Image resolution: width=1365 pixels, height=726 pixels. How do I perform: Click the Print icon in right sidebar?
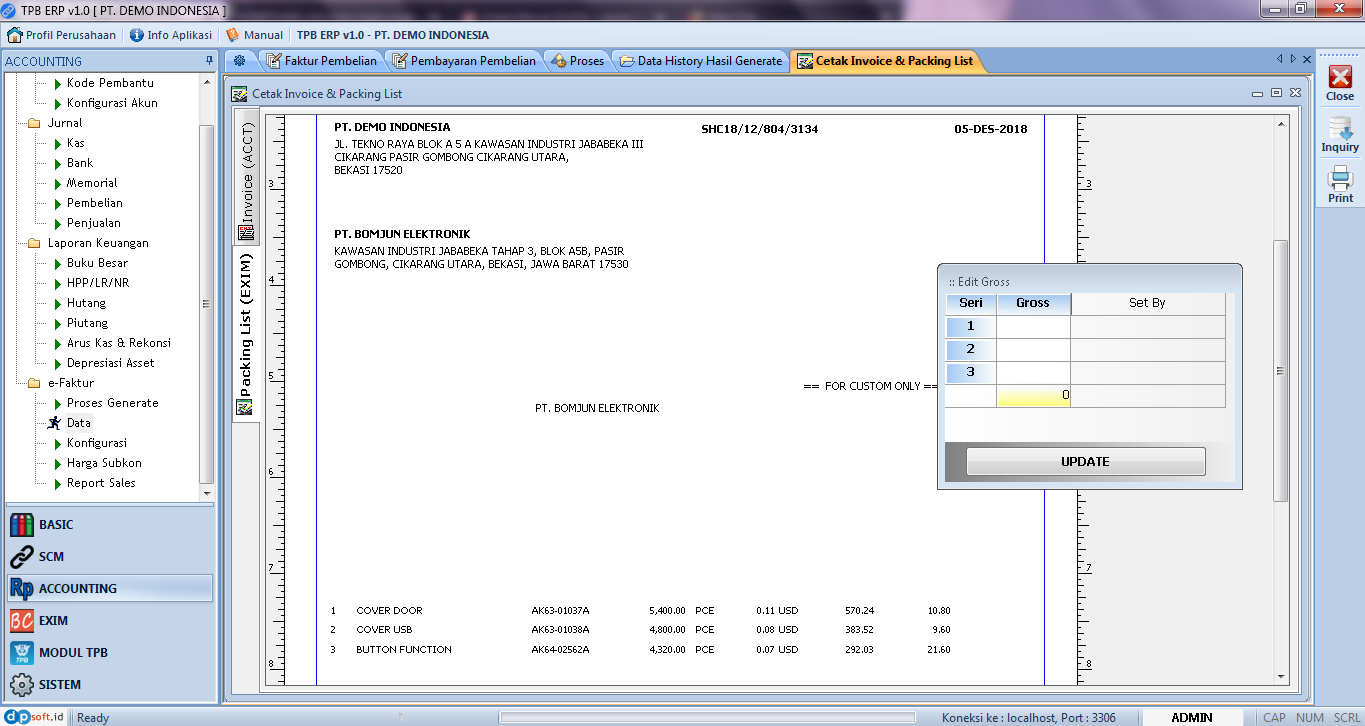(x=1340, y=184)
